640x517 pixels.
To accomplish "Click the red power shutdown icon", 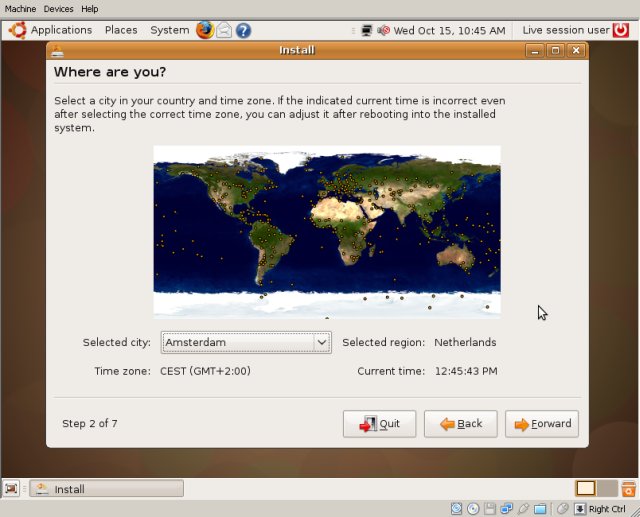I will pos(621,30).
